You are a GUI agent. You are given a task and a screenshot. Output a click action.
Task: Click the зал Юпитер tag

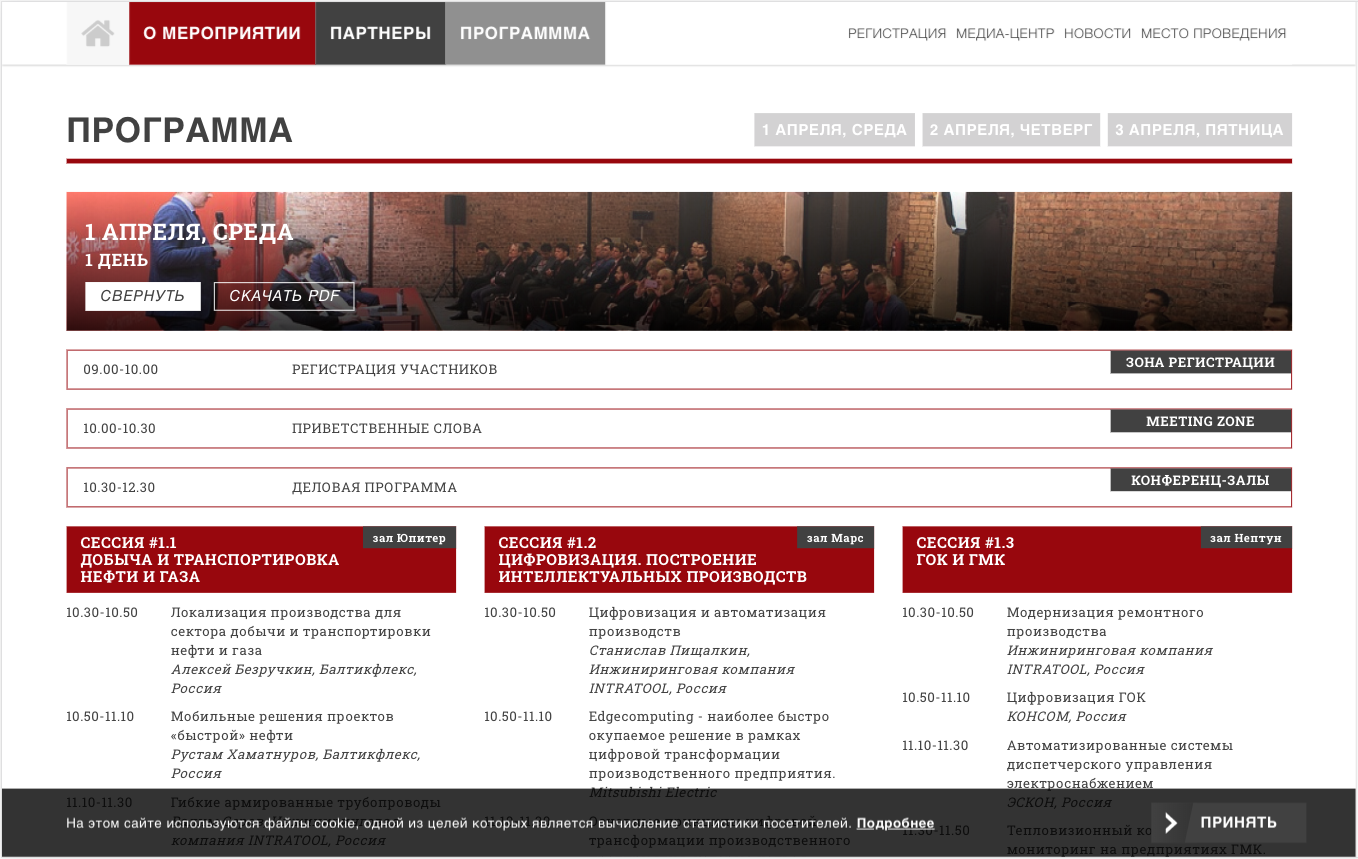coord(409,538)
